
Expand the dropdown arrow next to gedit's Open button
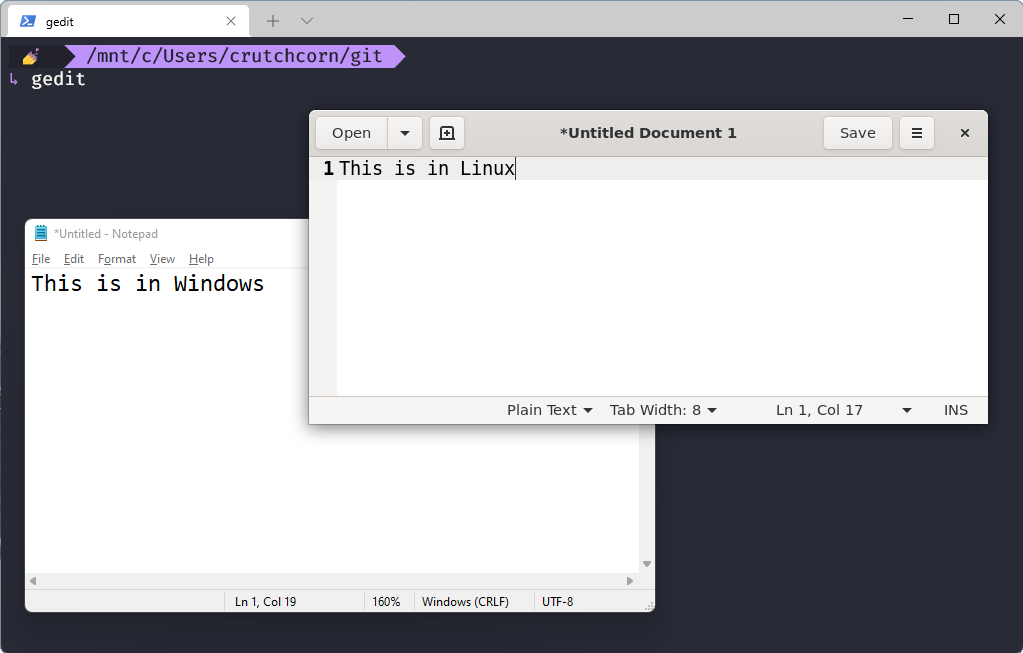404,132
